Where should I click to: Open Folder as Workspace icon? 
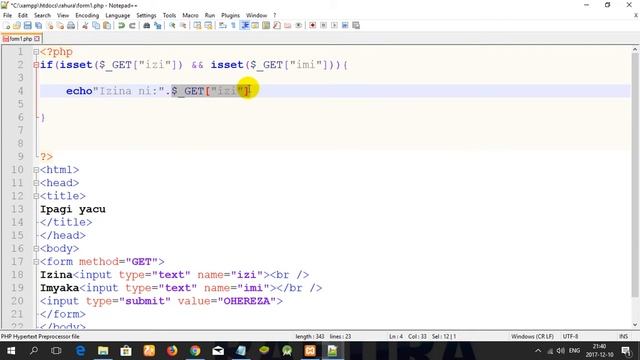click(288, 25)
